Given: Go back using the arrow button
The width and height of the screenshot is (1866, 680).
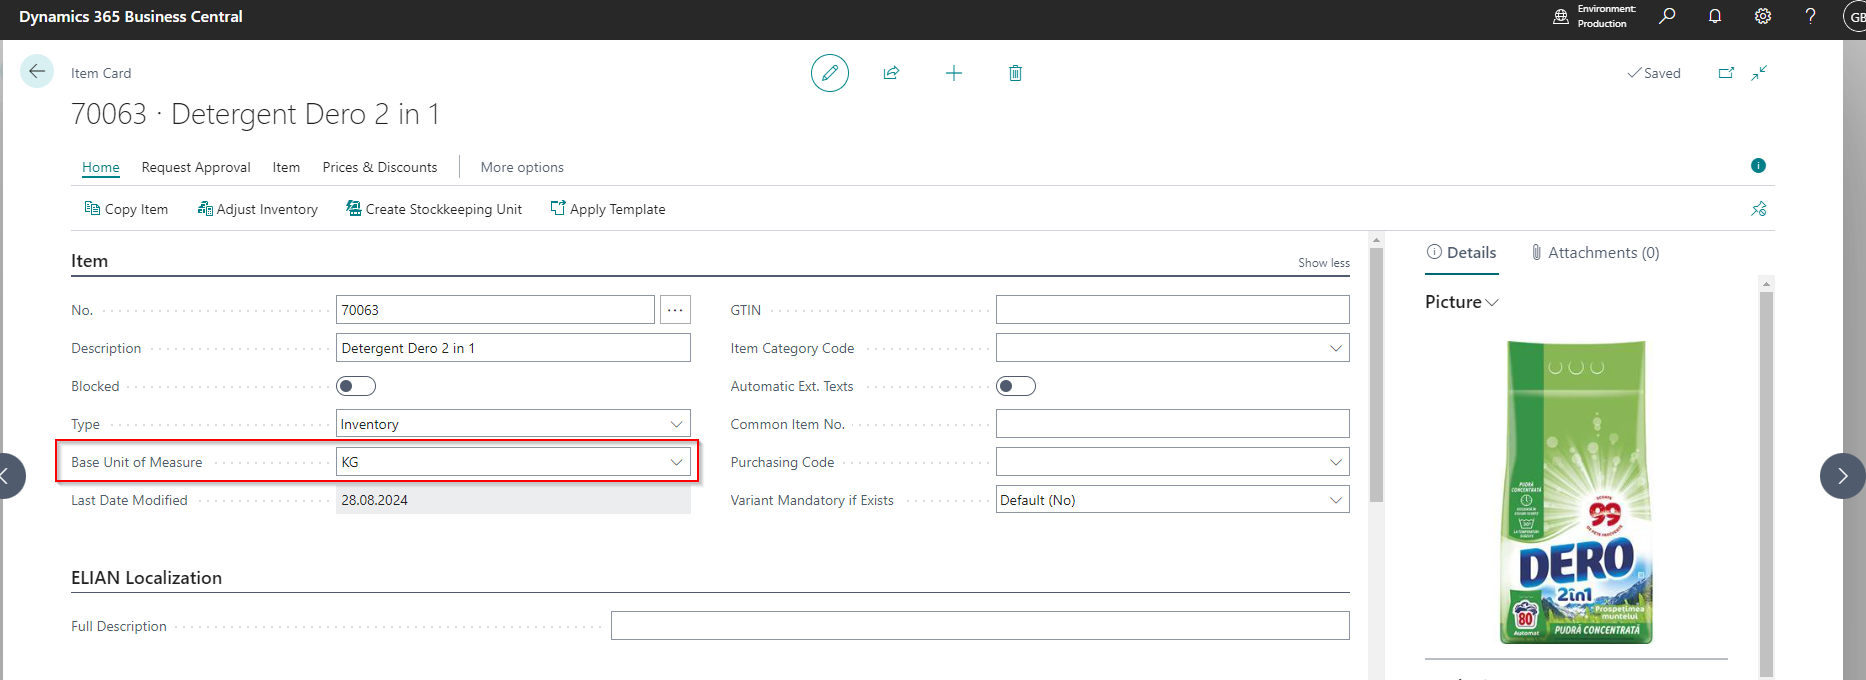Looking at the screenshot, I should (37, 71).
